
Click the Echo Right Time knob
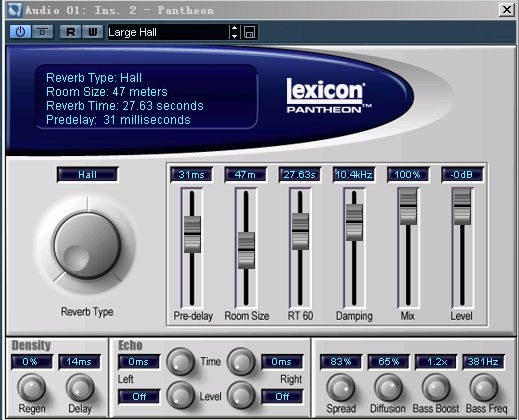(241, 362)
